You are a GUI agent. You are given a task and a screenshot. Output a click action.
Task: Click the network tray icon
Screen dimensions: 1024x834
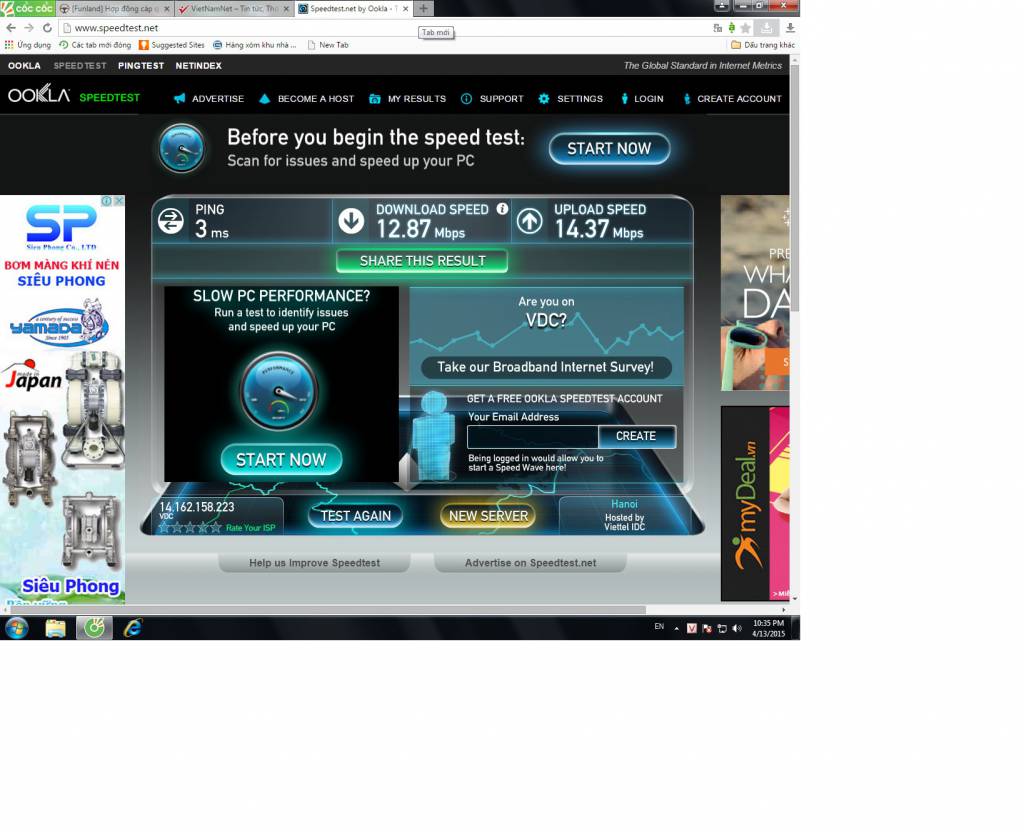click(x=722, y=628)
